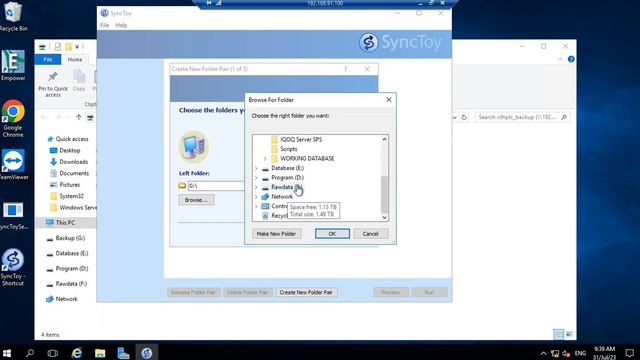
Task: Click taskbar clock and date
Action: (604, 353)
